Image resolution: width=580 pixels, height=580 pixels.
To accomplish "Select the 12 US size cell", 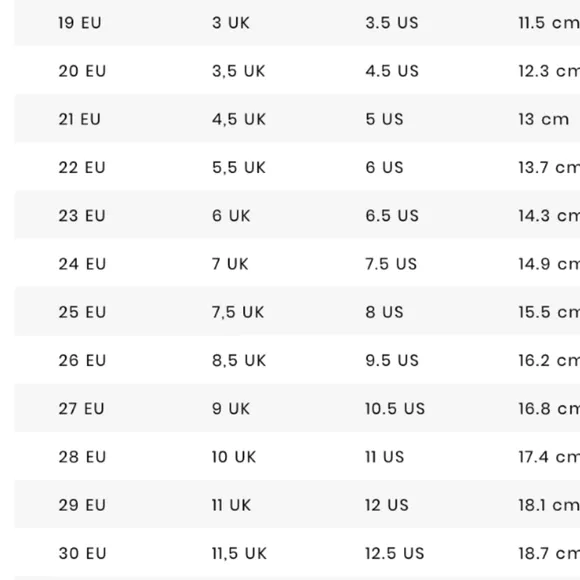I will pyautogui.click(x=387, y=505).
